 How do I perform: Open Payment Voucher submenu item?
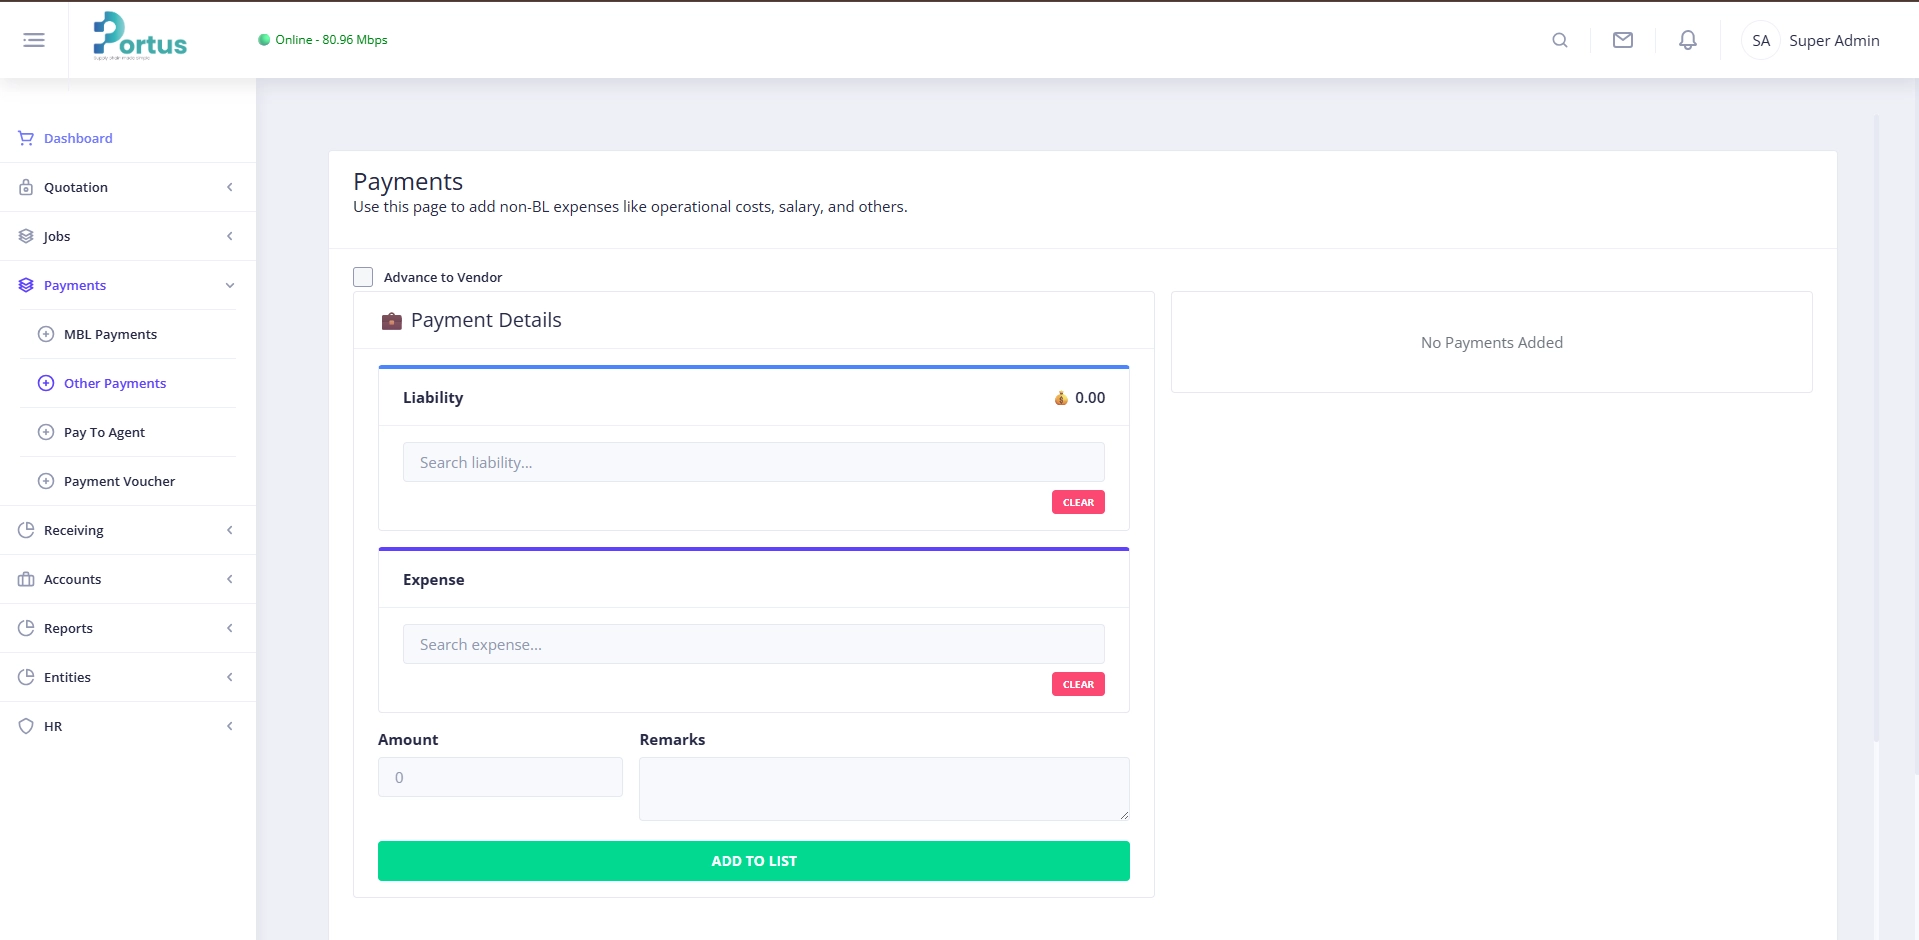119,481
